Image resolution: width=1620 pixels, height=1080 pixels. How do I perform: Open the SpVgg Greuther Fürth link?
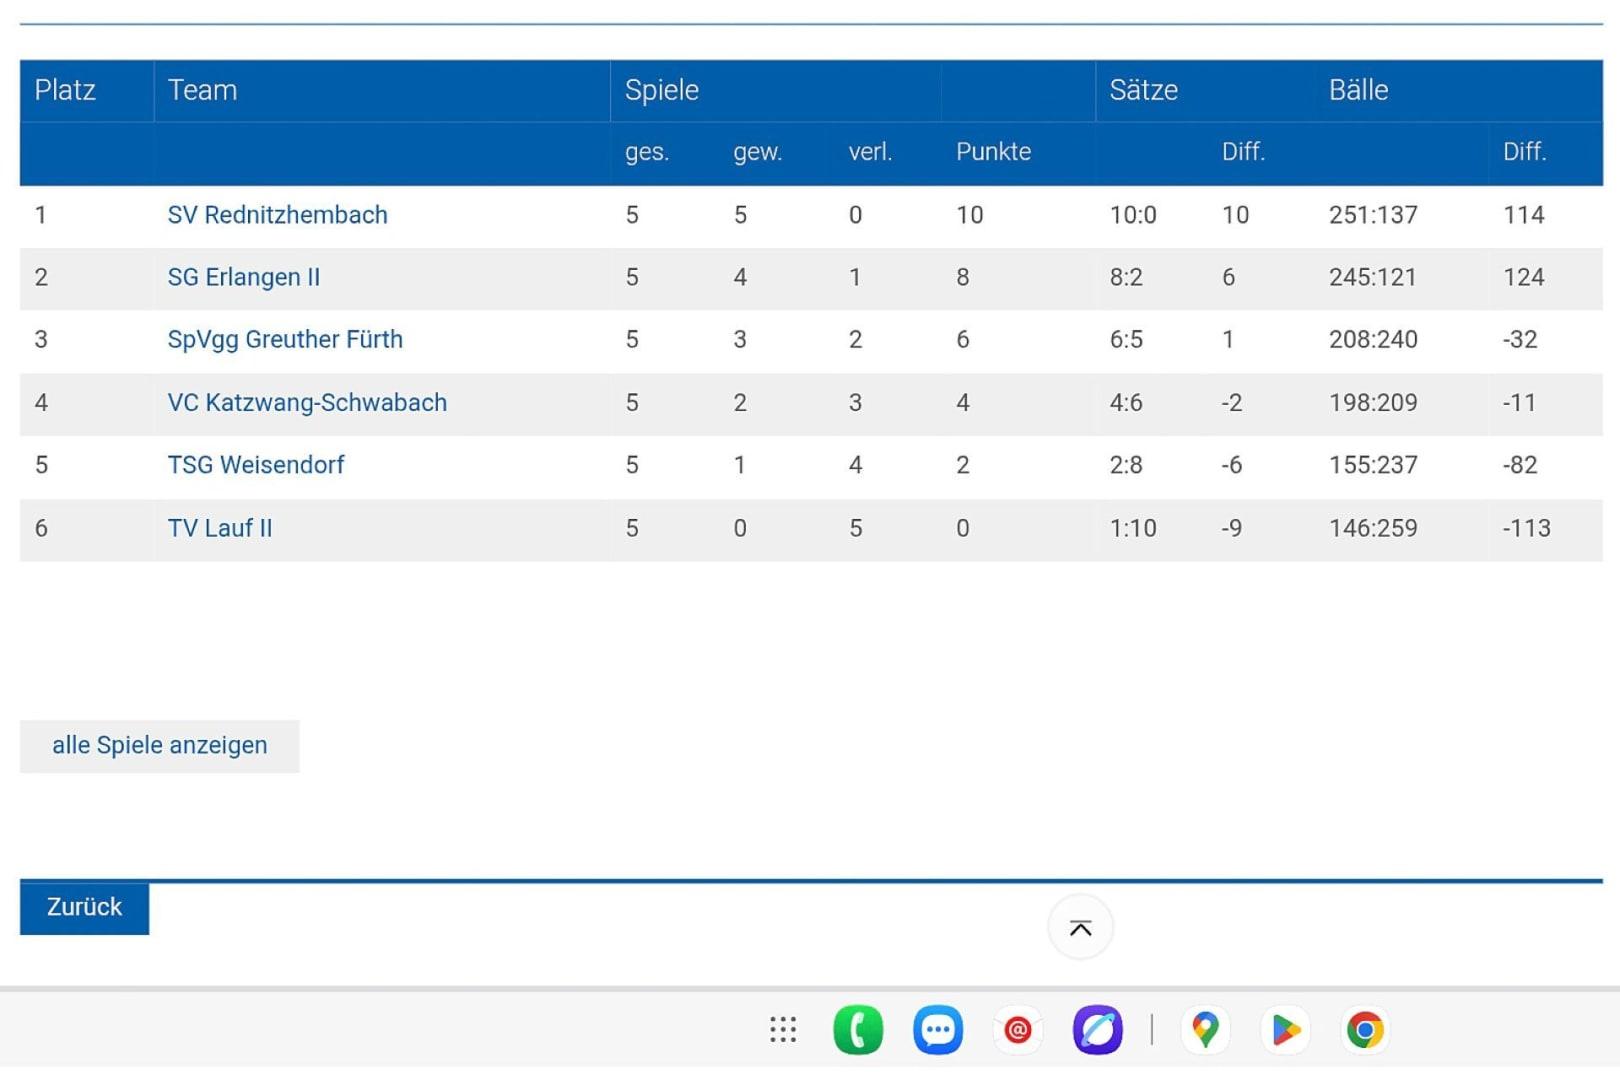click(285, 340)
